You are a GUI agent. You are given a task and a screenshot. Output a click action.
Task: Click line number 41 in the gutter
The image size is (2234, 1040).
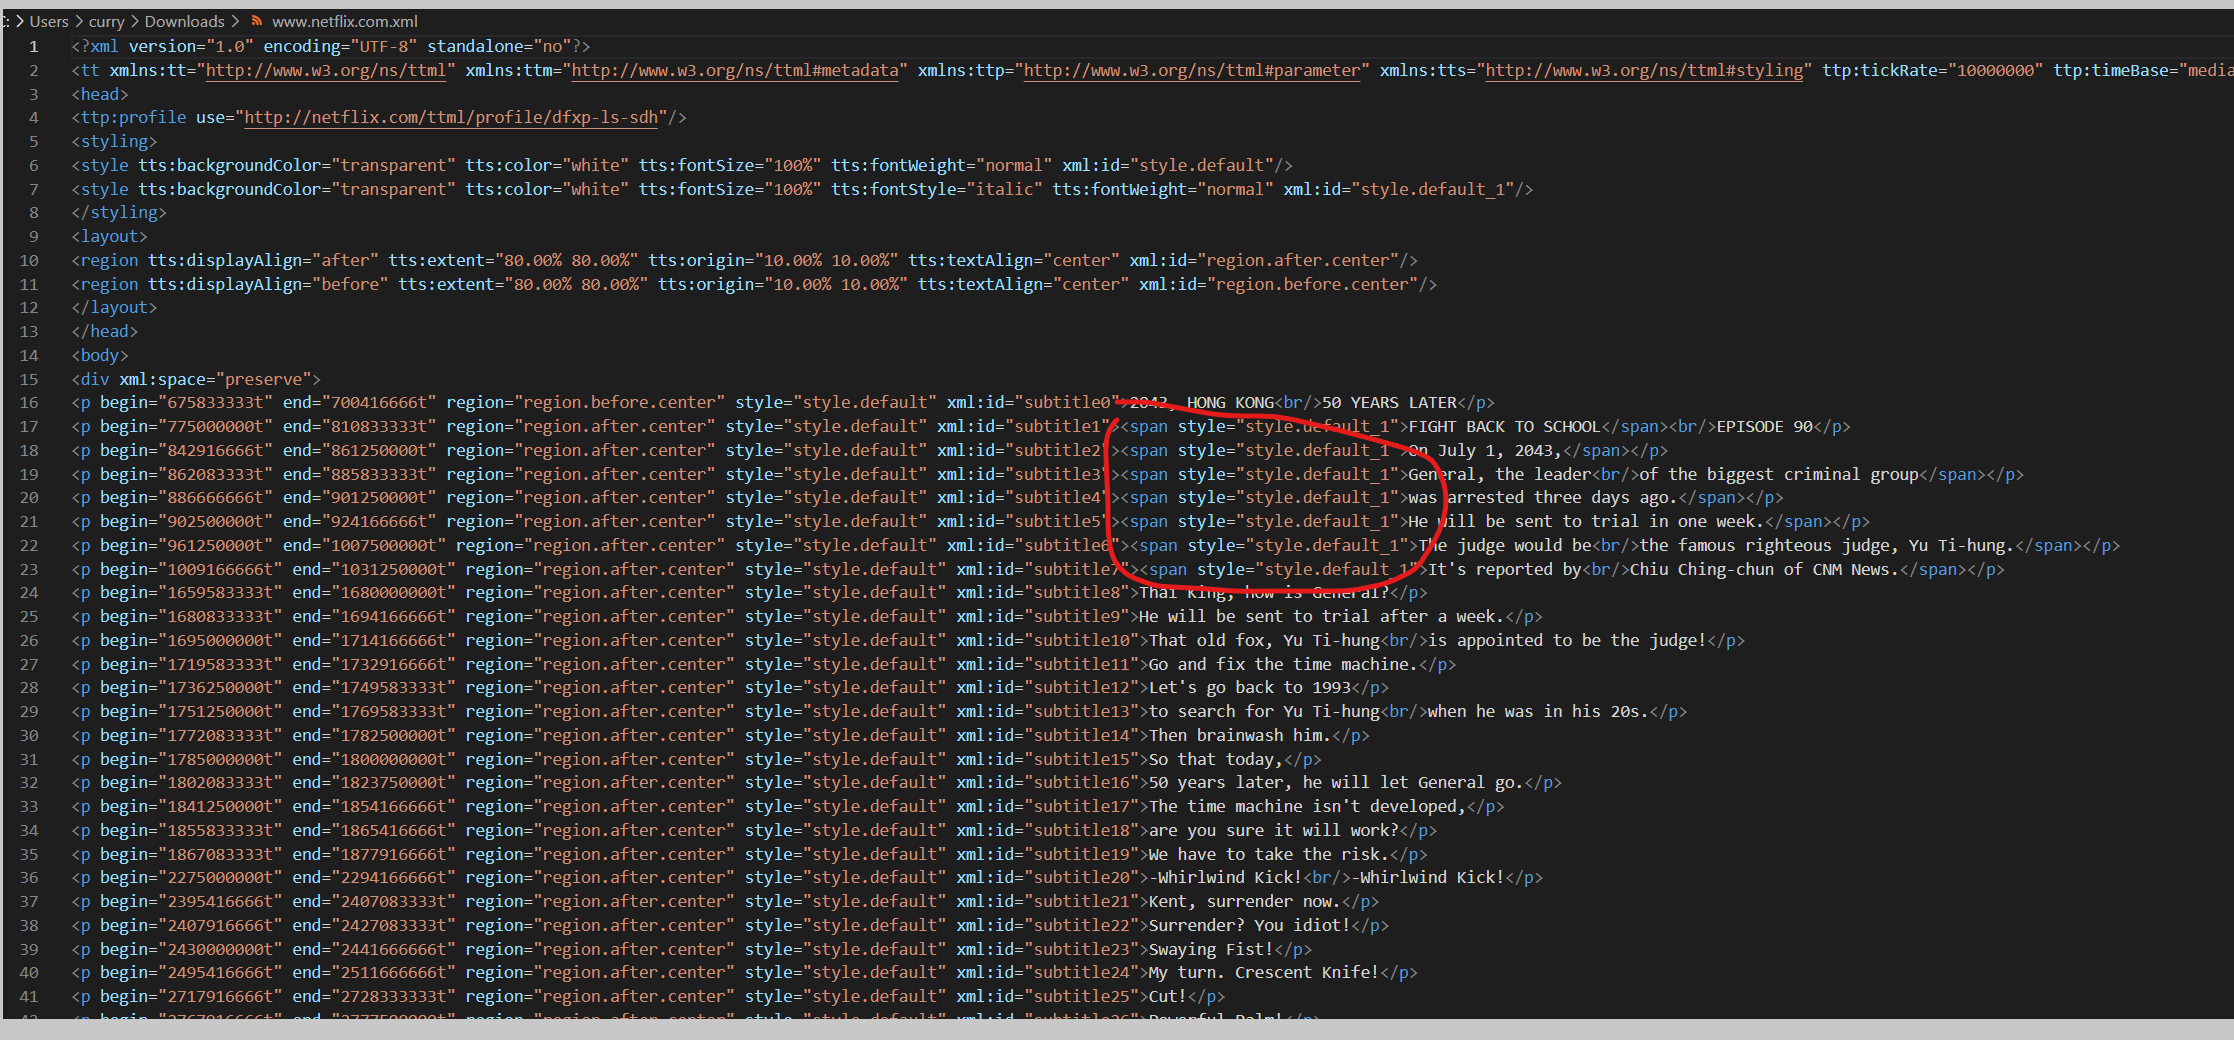pyautogui.click(x=29, y=996)
